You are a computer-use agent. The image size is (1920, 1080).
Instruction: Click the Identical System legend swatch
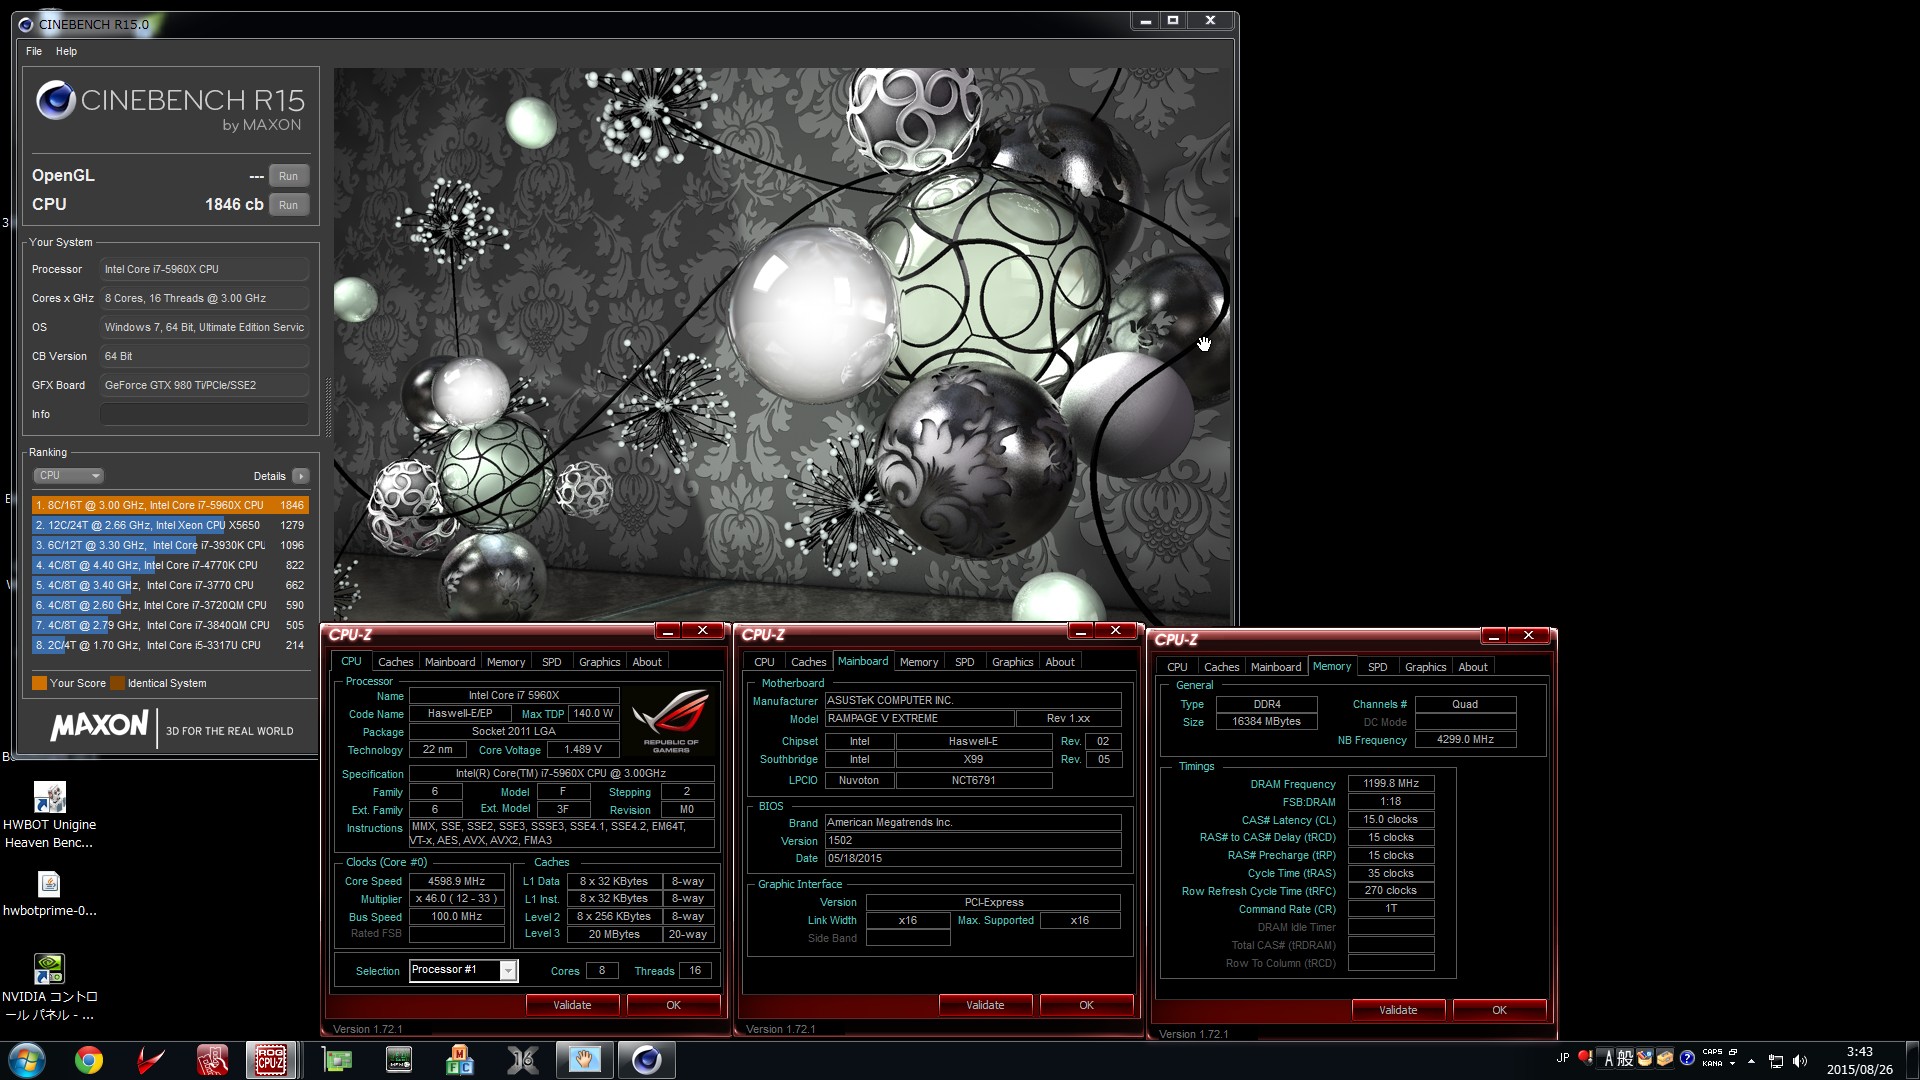117,683
